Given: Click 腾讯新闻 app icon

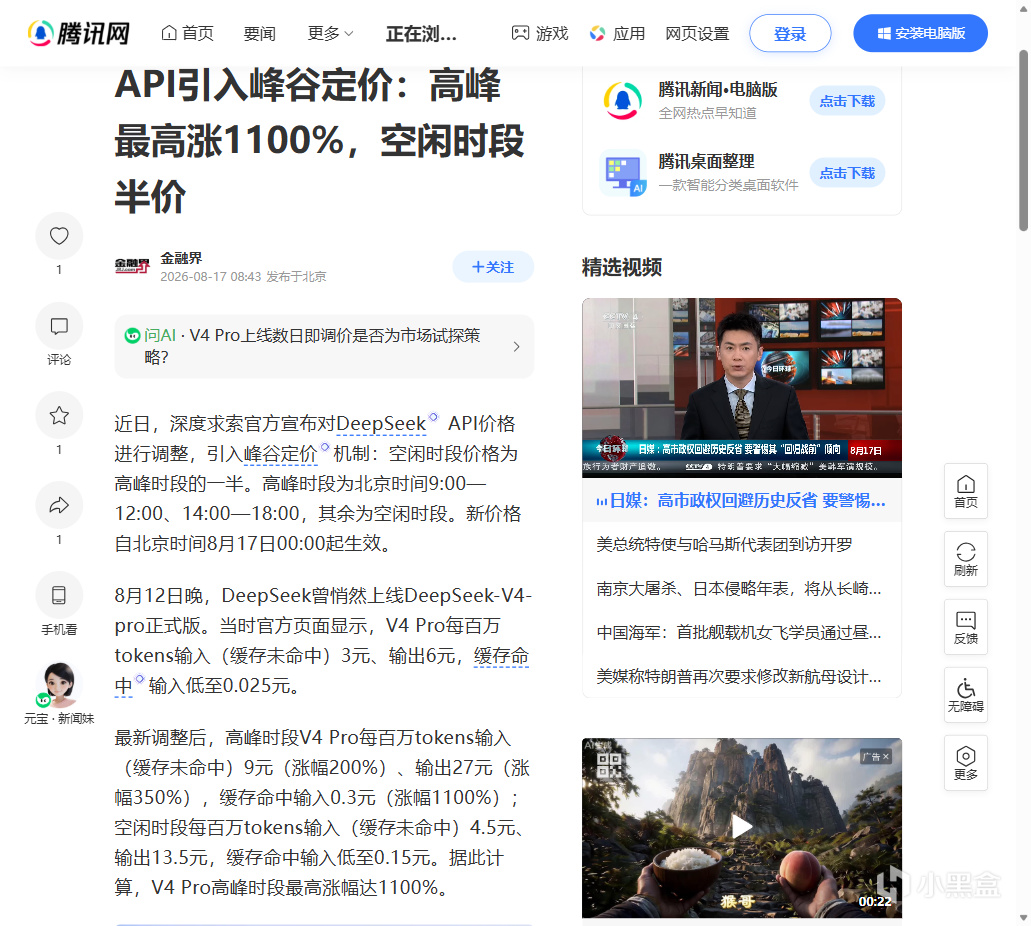Looking at the screenshot, I should pyautogui.click(x=623, y=101).
